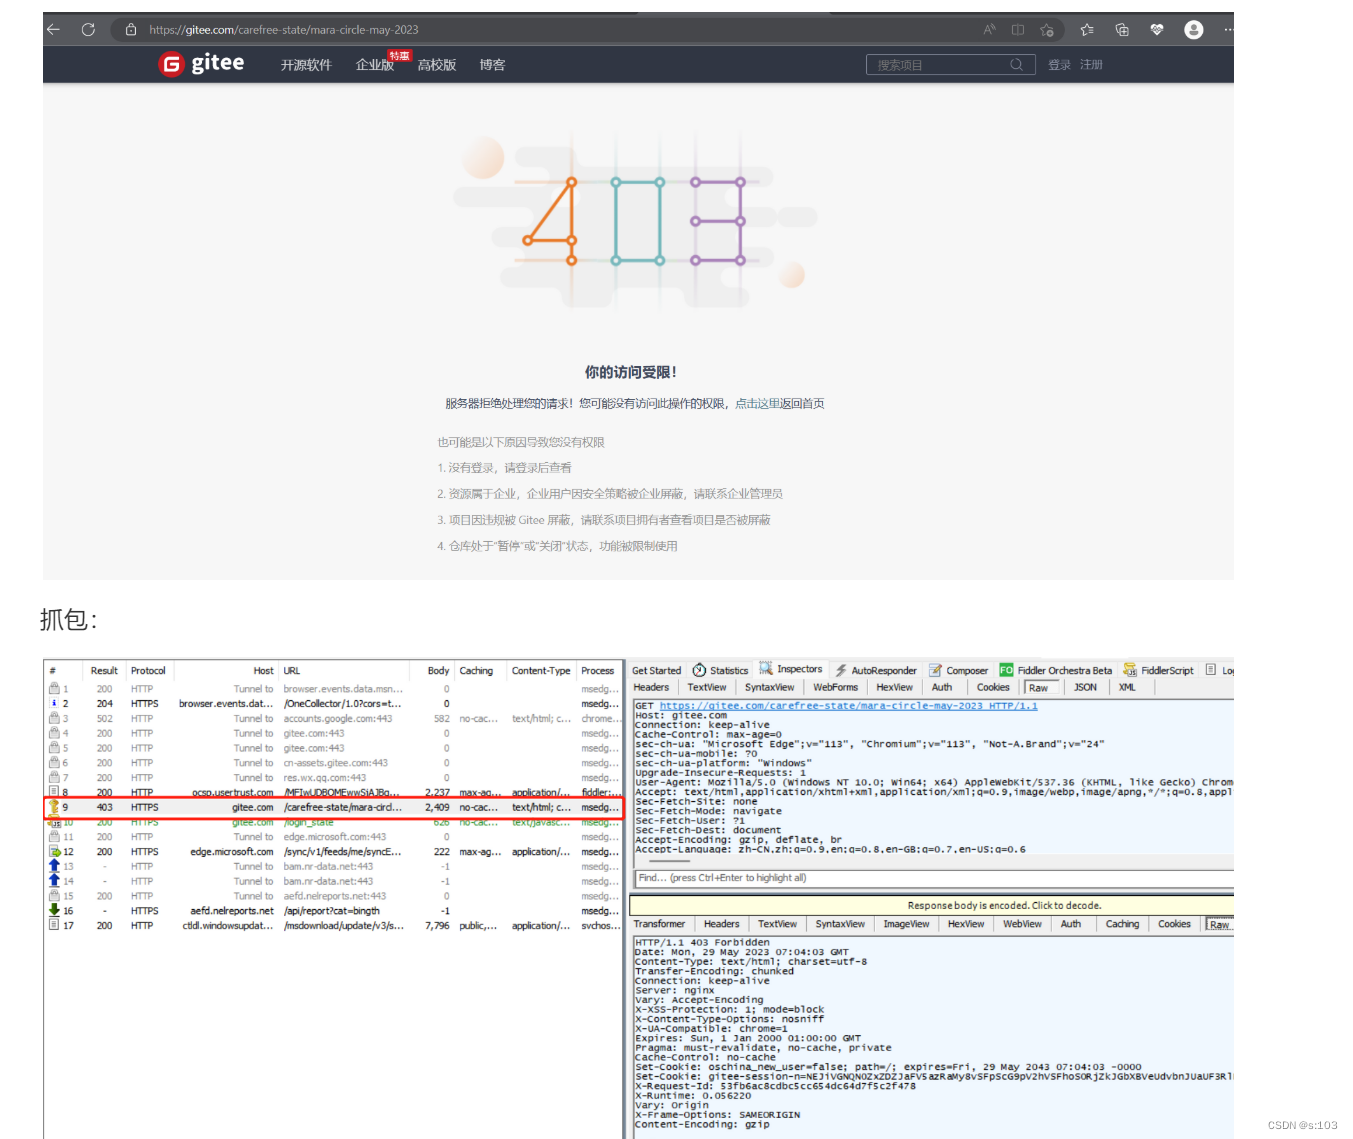
Task: Sort sessions by the Body column header
Action: click(x=438, y=671)
